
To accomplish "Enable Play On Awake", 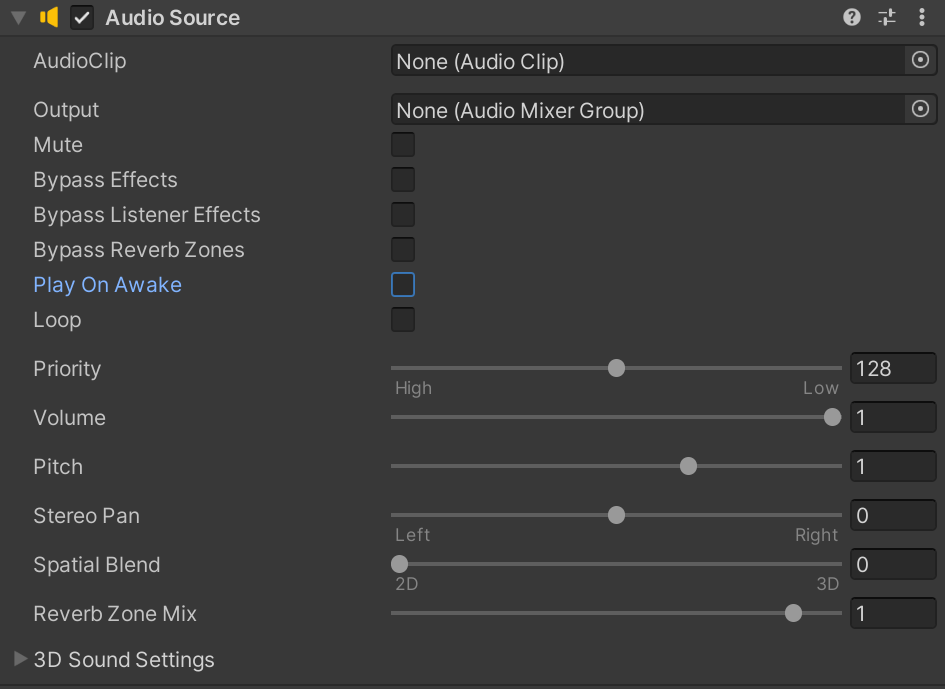I will click(x=402, y=284).
